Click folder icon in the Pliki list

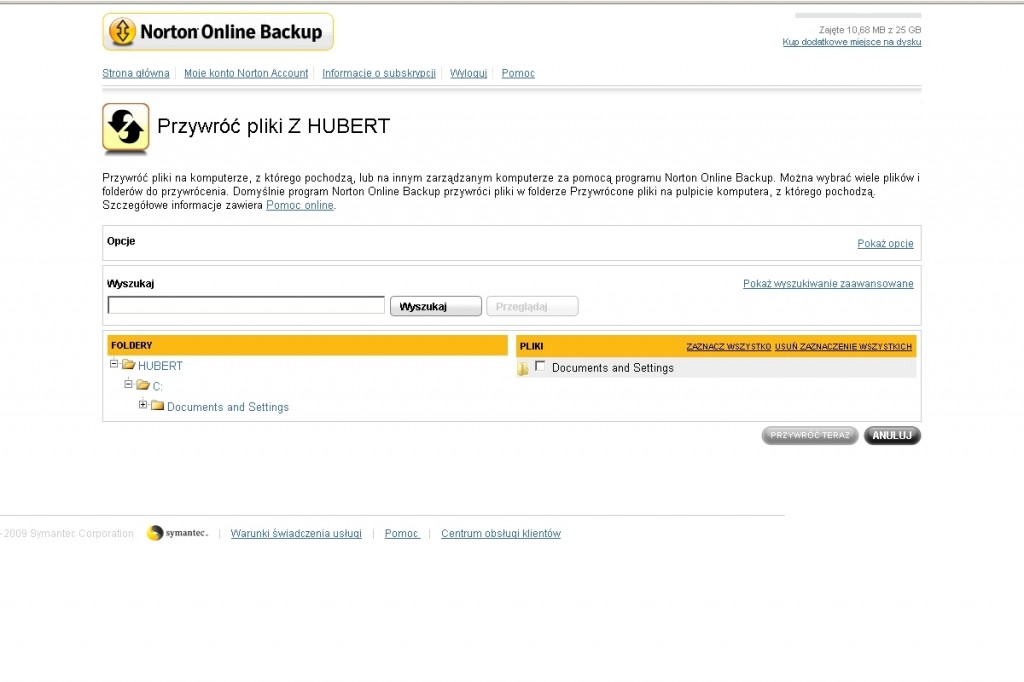pos(522,369)
